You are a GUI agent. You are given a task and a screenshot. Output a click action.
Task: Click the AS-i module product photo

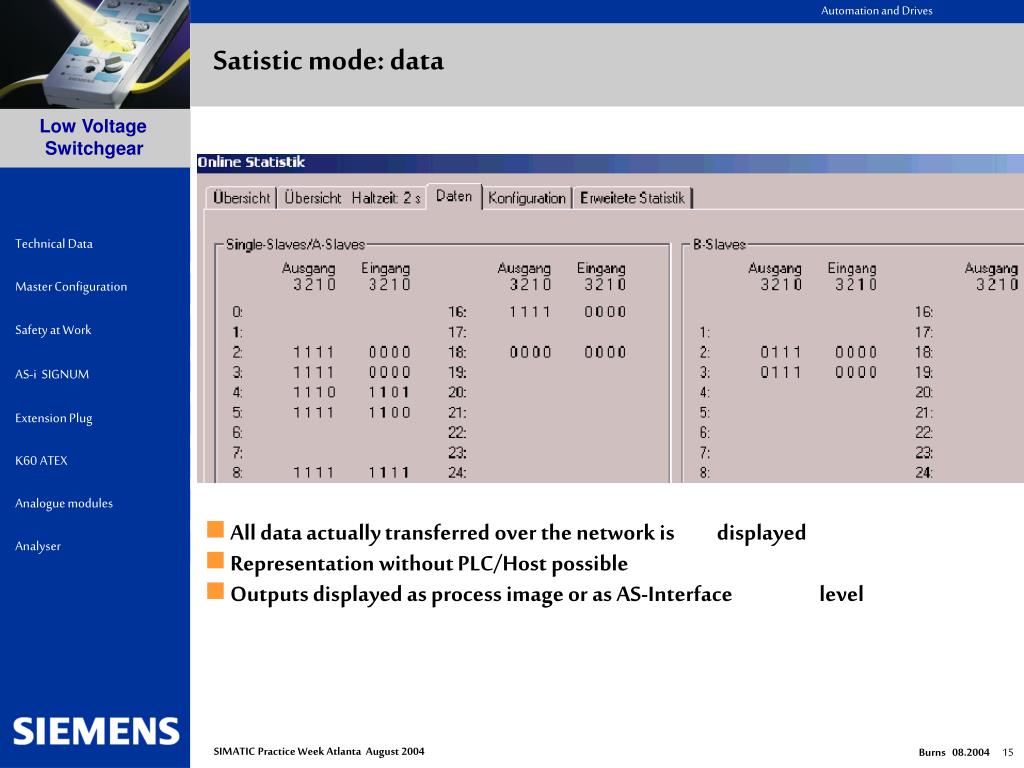click(95, 54)
